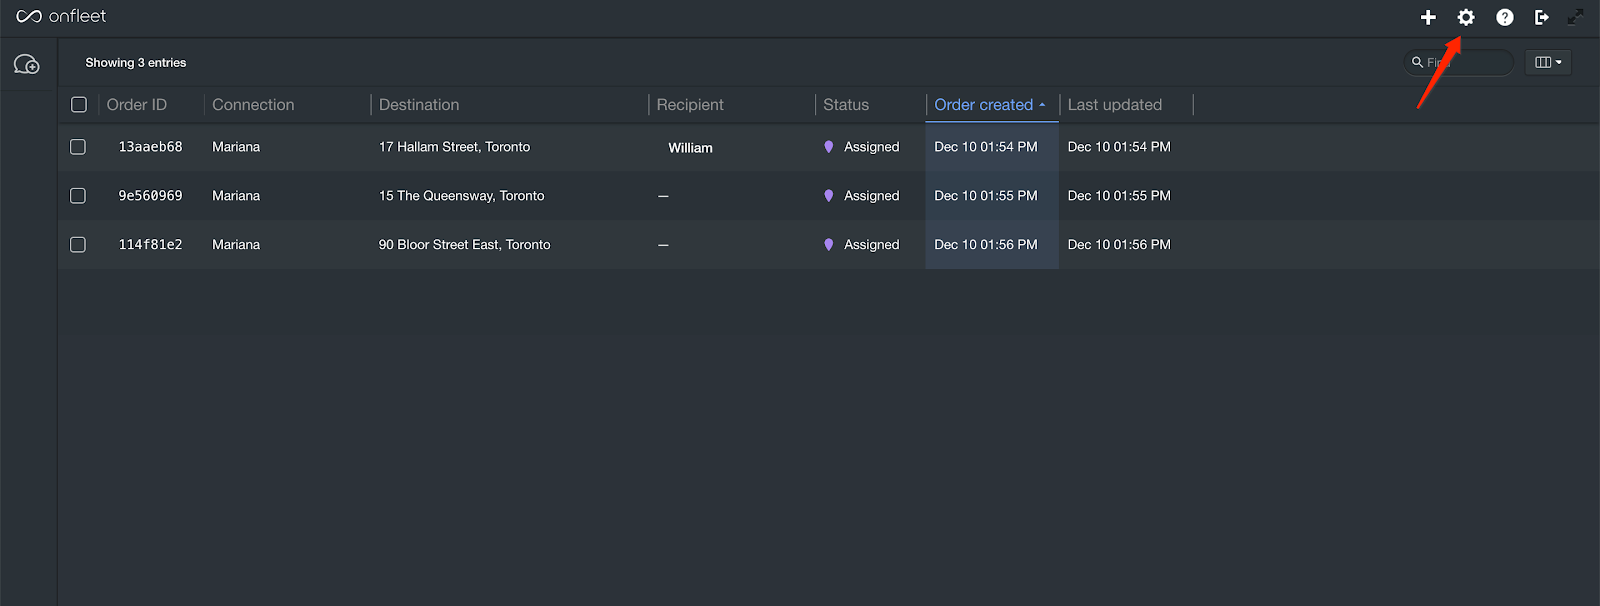This screenshot has height=606, width=1600.
Task: Open settings via the gear icon
Action: (x=1466, y=17)
